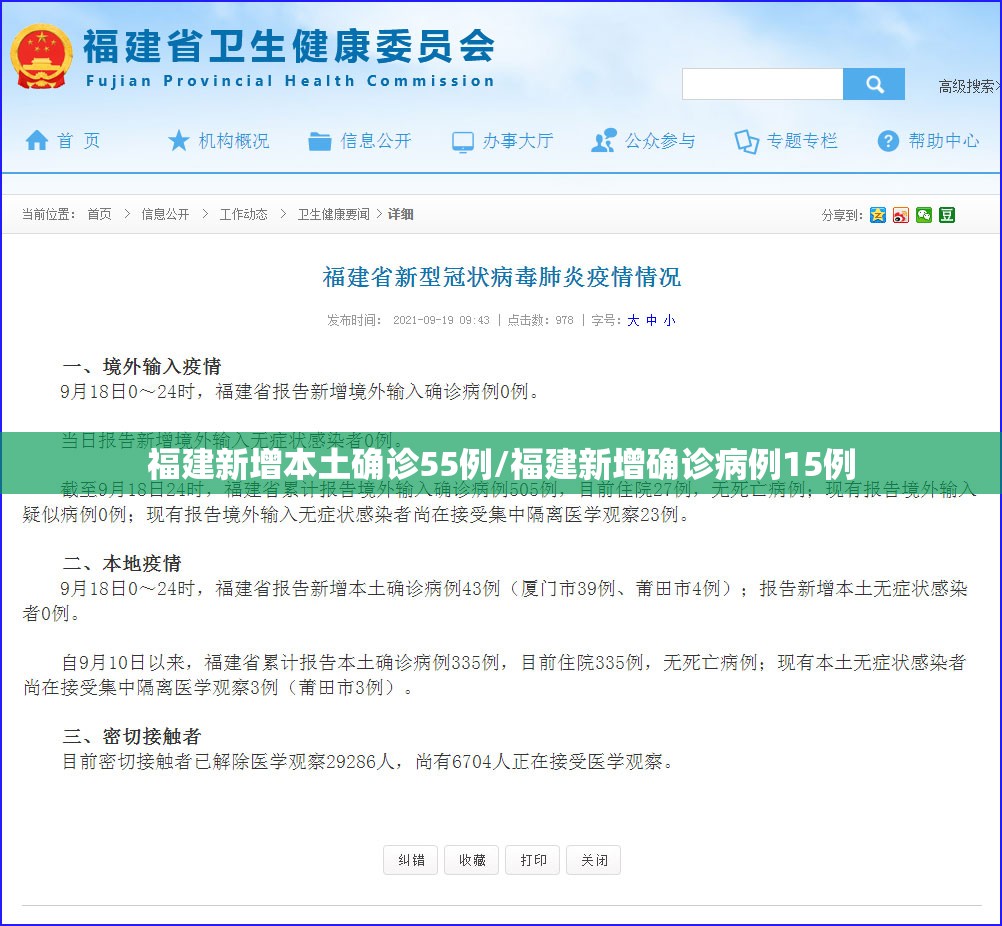Screen dimensions: 1002x926
Task: Focus the site search input field
Action: 762,84
